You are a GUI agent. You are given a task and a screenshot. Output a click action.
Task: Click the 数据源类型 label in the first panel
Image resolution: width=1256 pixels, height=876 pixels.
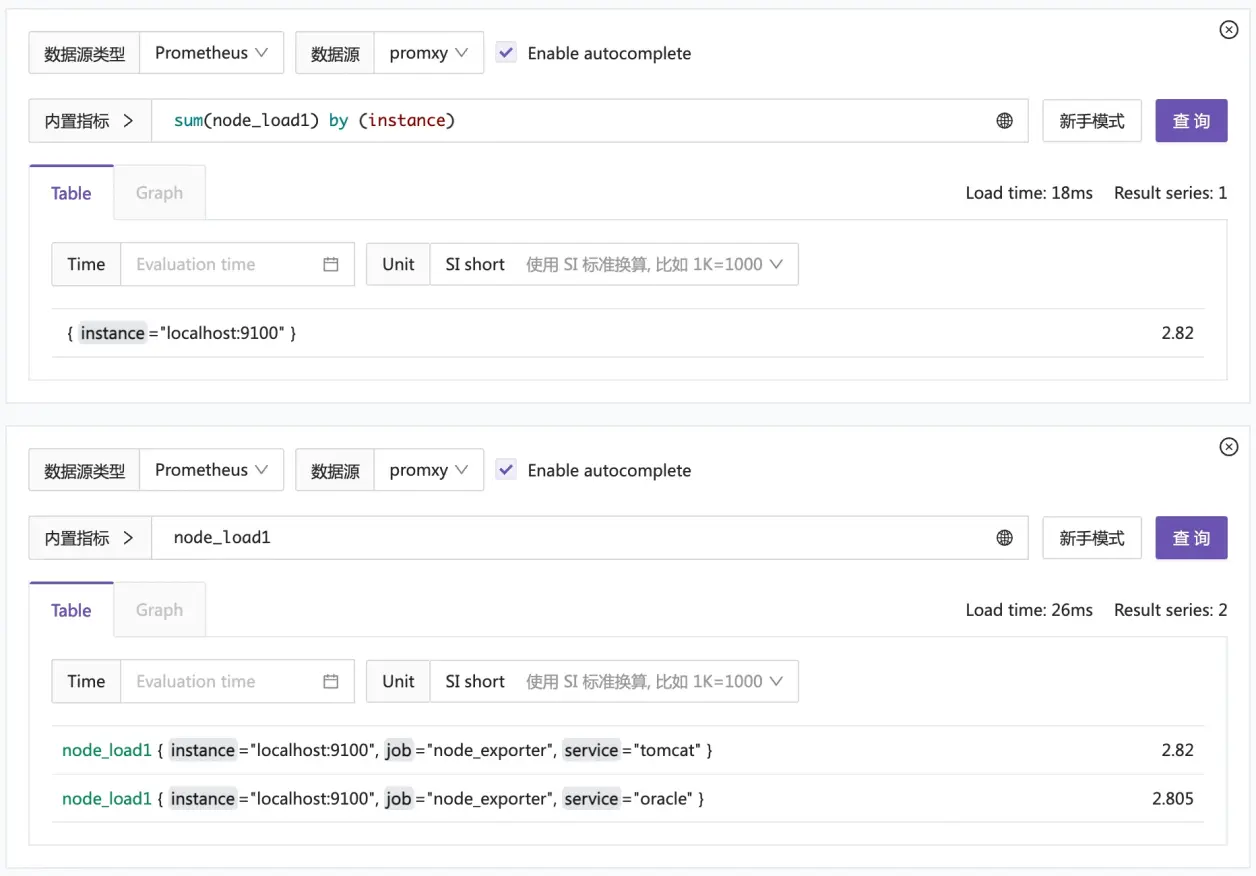click(85, 53)
